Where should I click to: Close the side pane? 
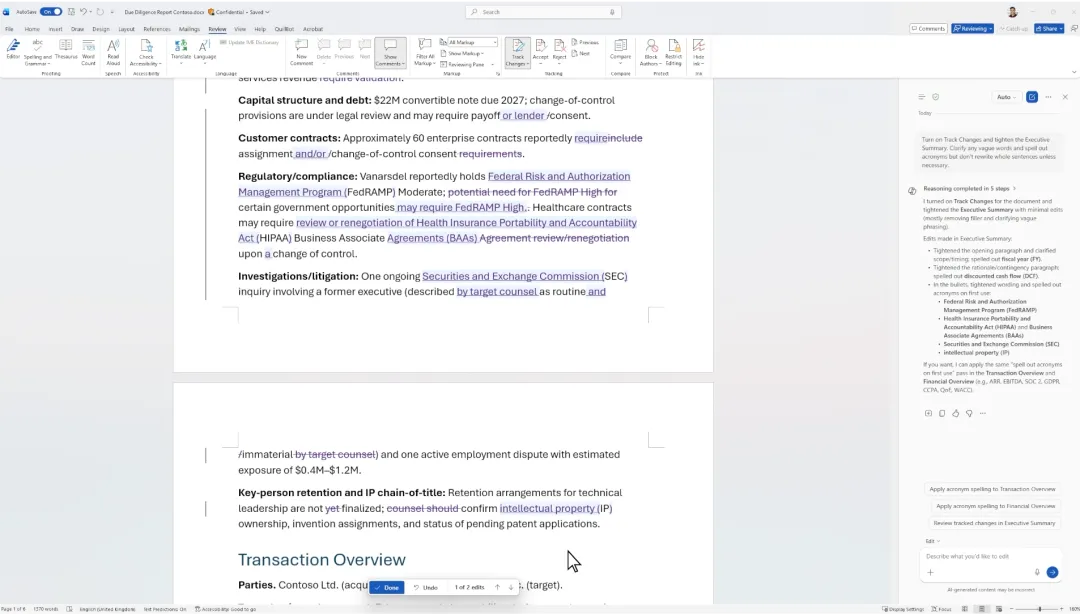tap(1065, 97)
